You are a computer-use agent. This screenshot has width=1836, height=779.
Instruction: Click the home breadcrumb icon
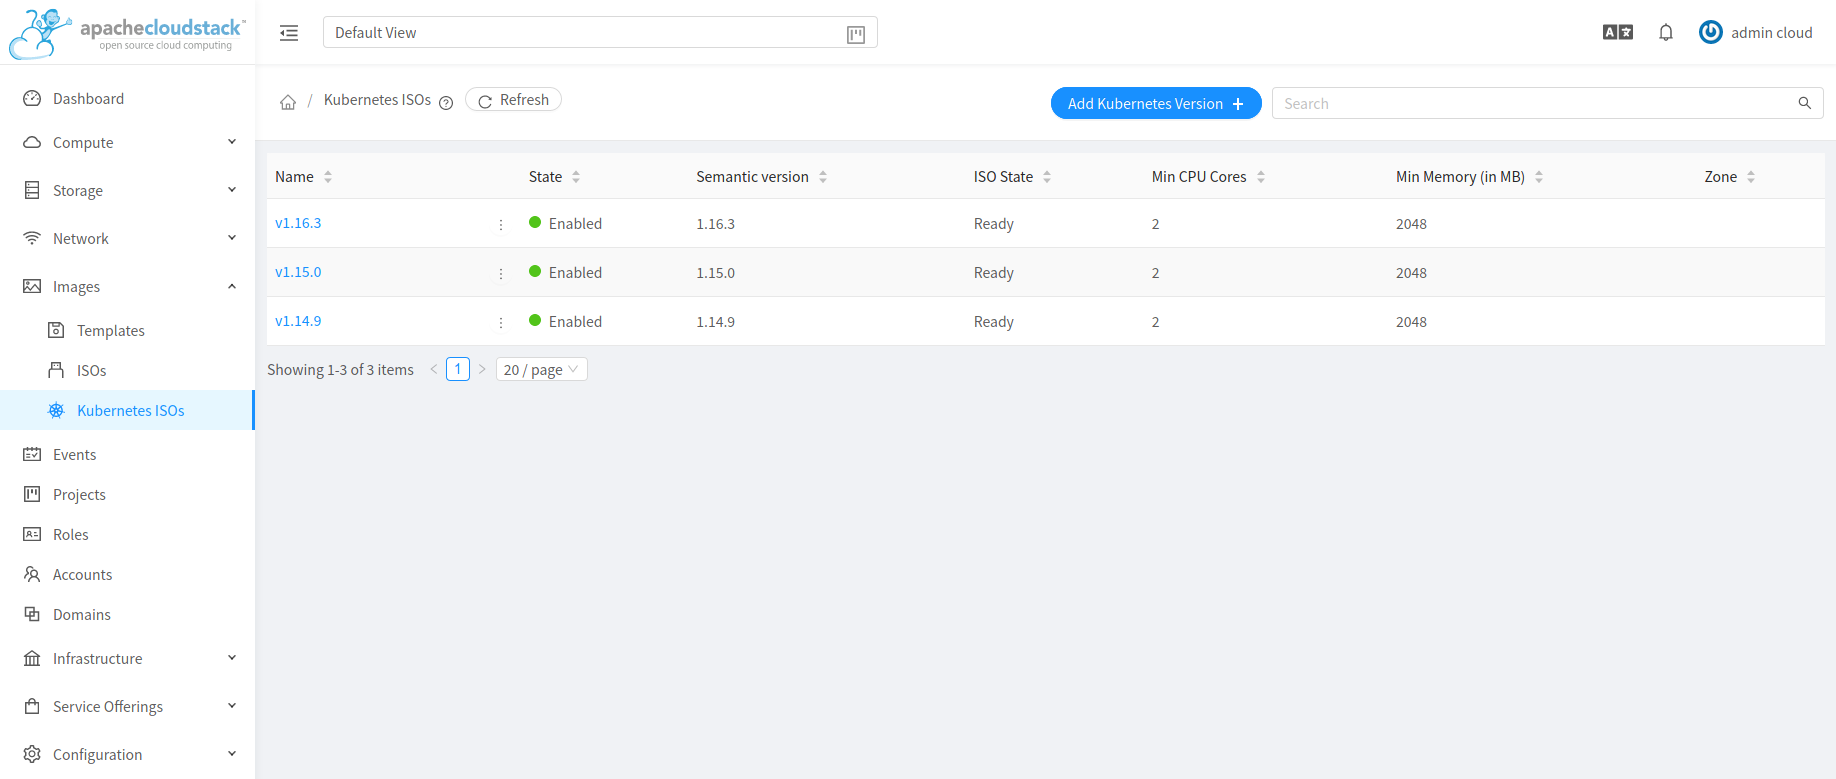pos(288,102)
